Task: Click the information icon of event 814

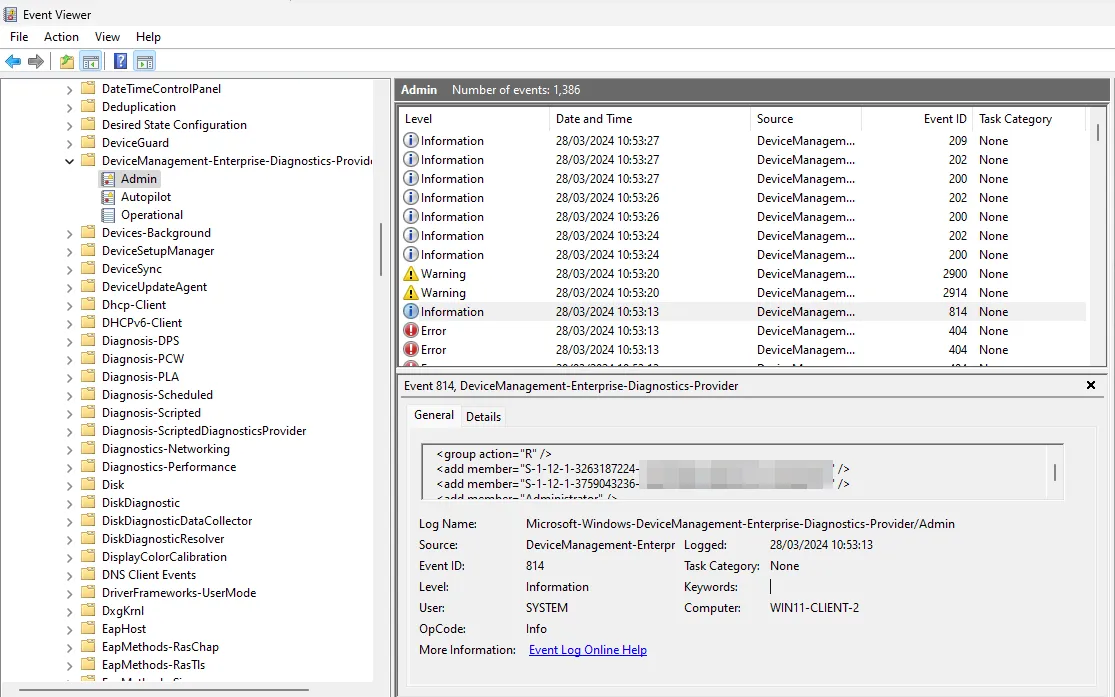Action: tap(411, 312)
